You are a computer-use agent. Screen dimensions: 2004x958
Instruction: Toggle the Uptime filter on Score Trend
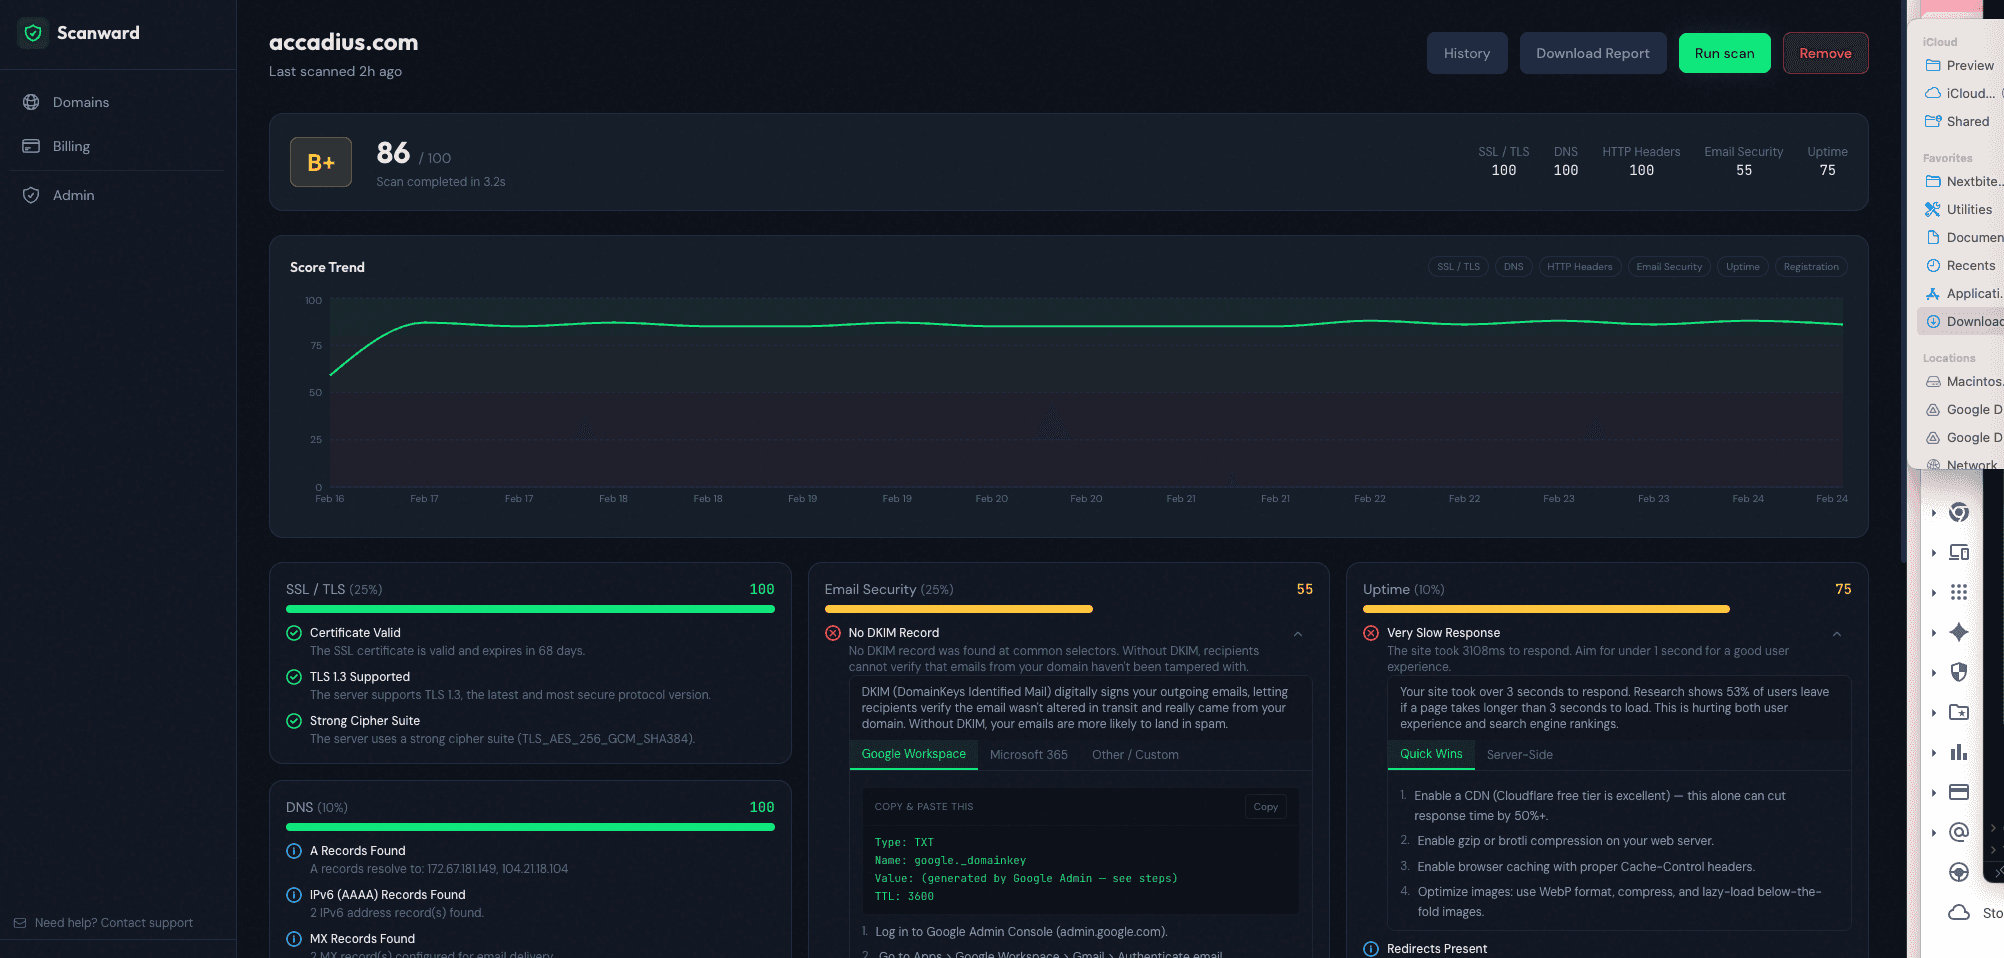[x=1742, y=267]
